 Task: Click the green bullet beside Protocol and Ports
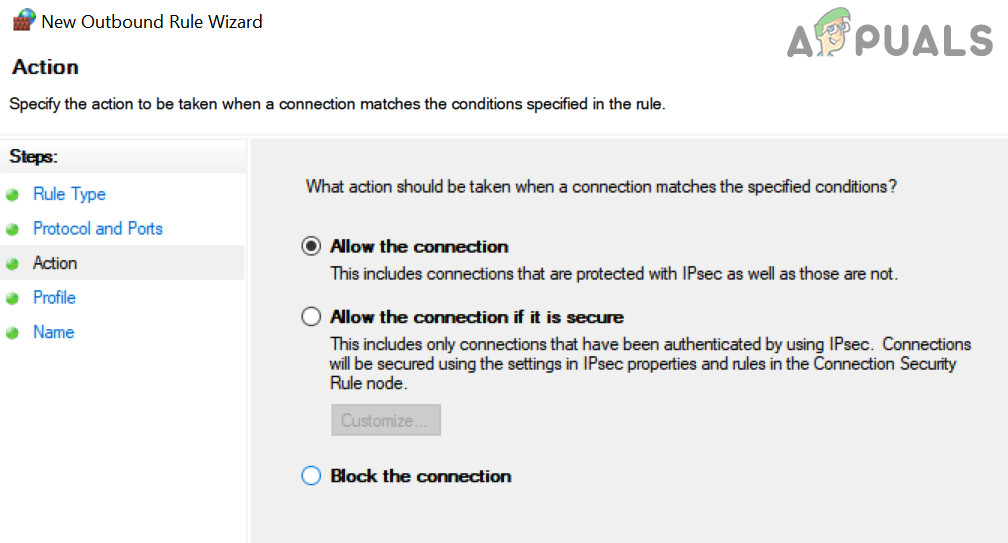pos(13,230)
